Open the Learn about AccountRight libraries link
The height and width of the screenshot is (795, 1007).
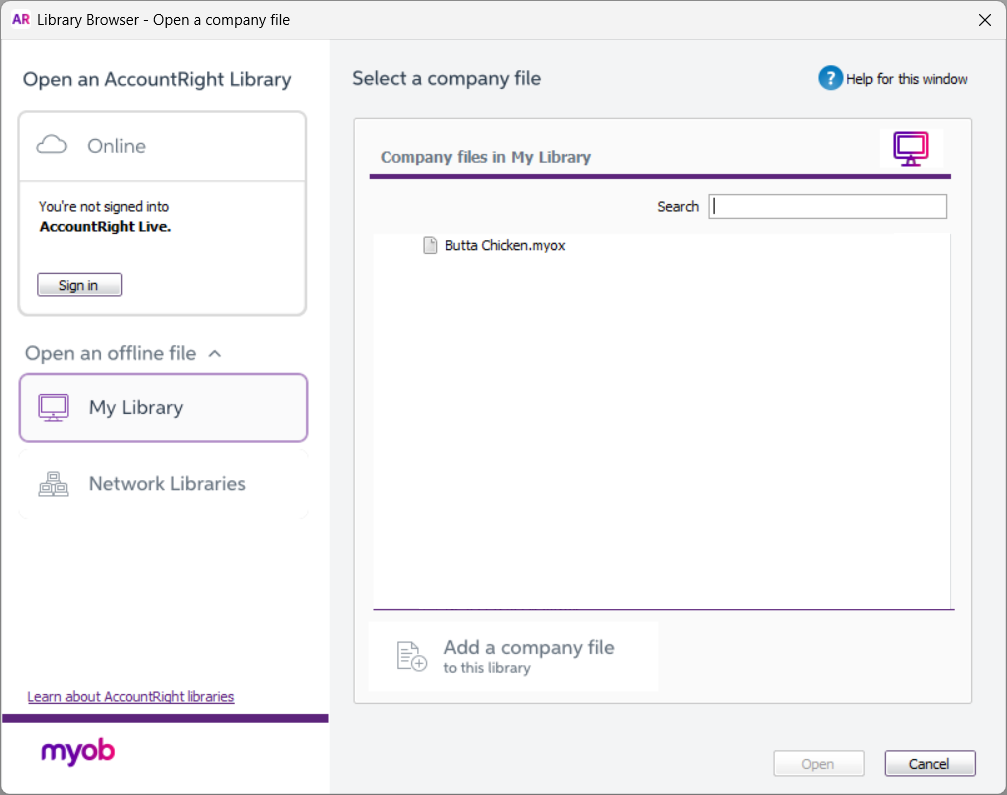point(130,696)
